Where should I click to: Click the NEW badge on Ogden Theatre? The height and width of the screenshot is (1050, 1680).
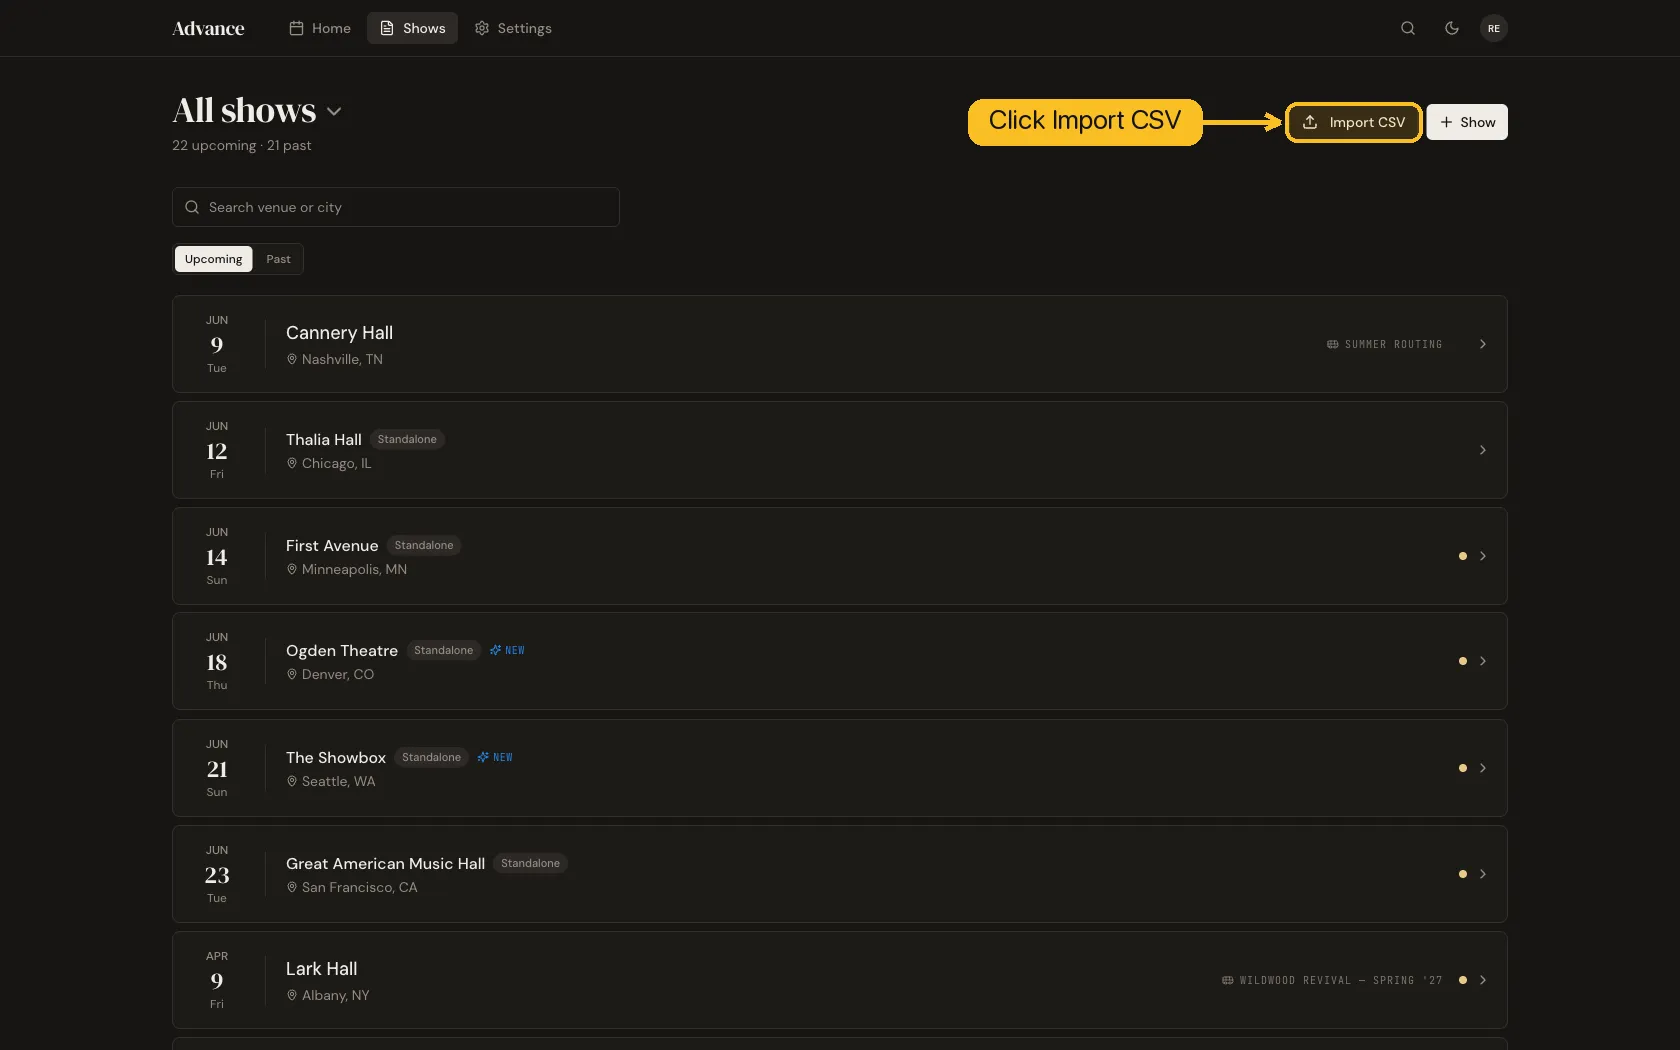507,650
